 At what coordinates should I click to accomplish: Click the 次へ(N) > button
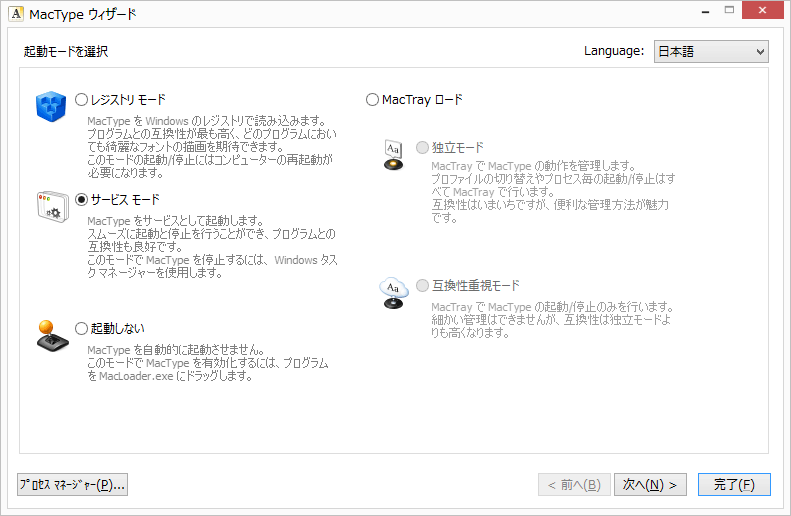coord(650,485)
